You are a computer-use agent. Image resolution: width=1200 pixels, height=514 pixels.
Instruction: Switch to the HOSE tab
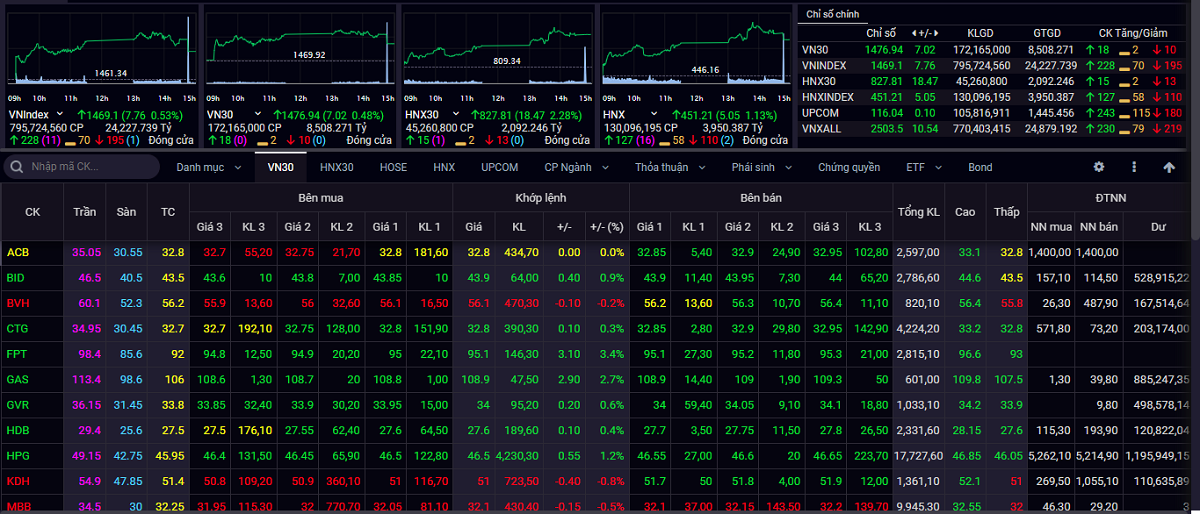[x=393, y=167]
